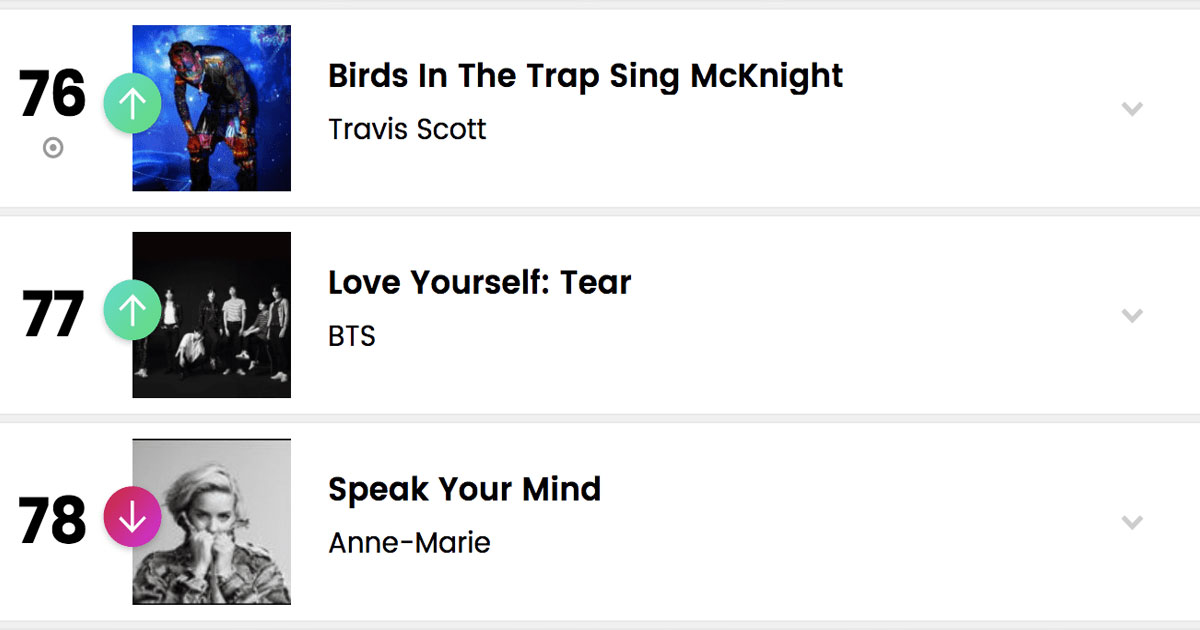
Task: Open the BTS album cover thumbnail
Action: point(212,315)
